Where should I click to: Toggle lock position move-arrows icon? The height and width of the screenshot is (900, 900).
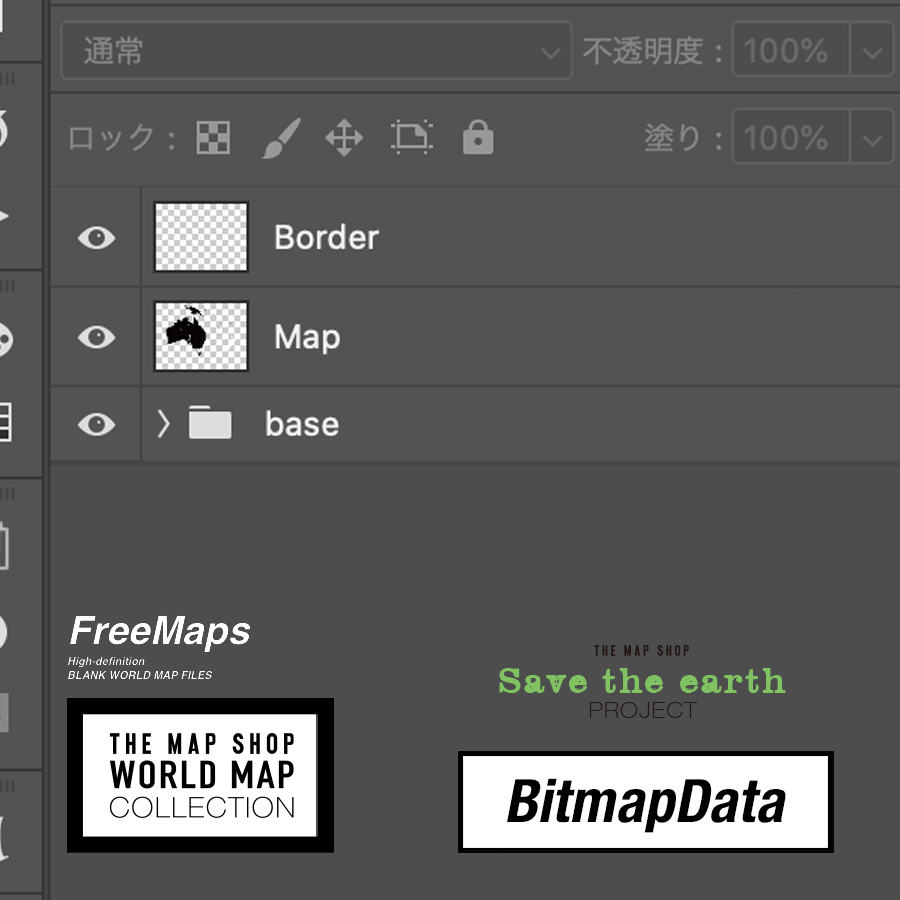(344, 138)
